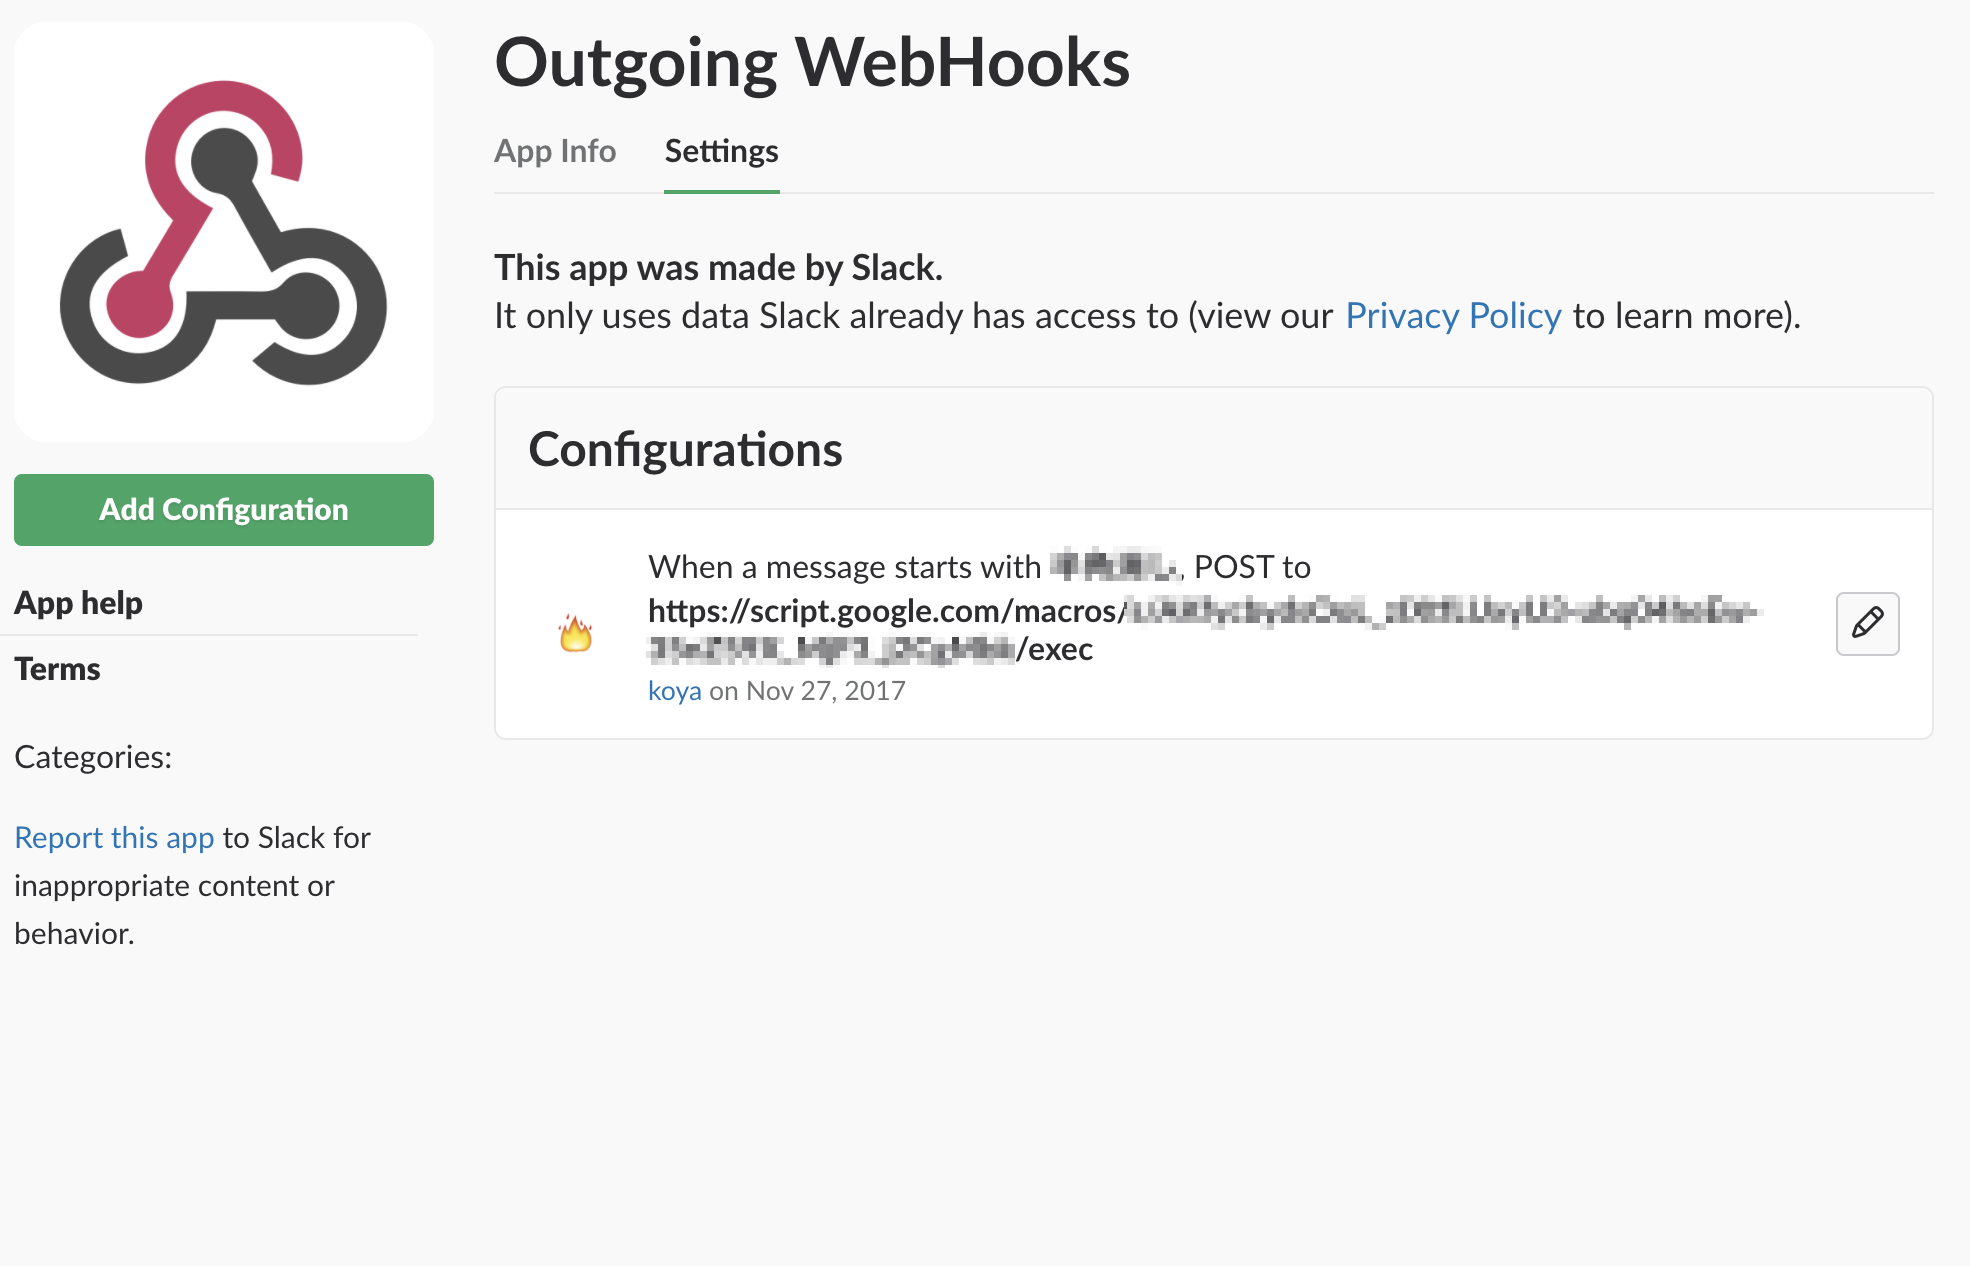This screenshot has width=1970, height=1266.
Task: Click the Categories label in sidebar
Action: (x=93, y=757)
